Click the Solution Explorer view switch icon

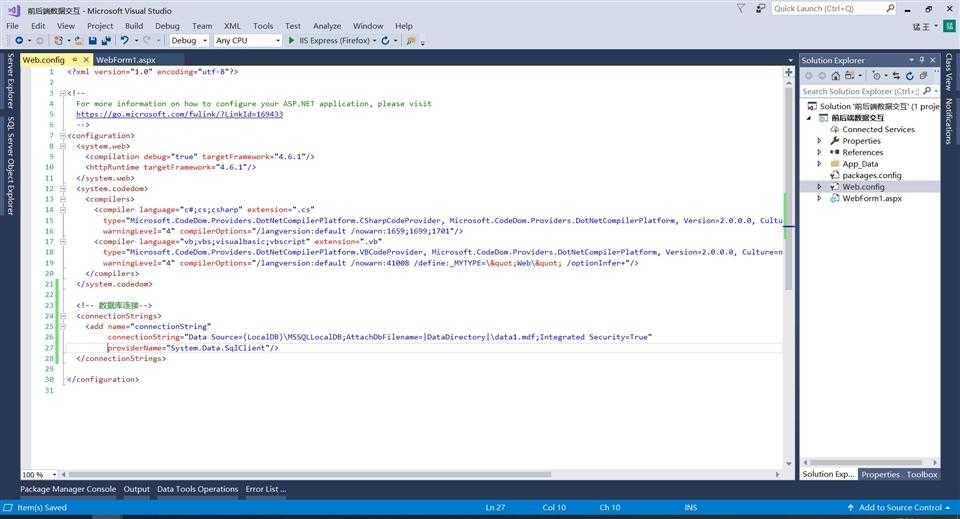850,76
